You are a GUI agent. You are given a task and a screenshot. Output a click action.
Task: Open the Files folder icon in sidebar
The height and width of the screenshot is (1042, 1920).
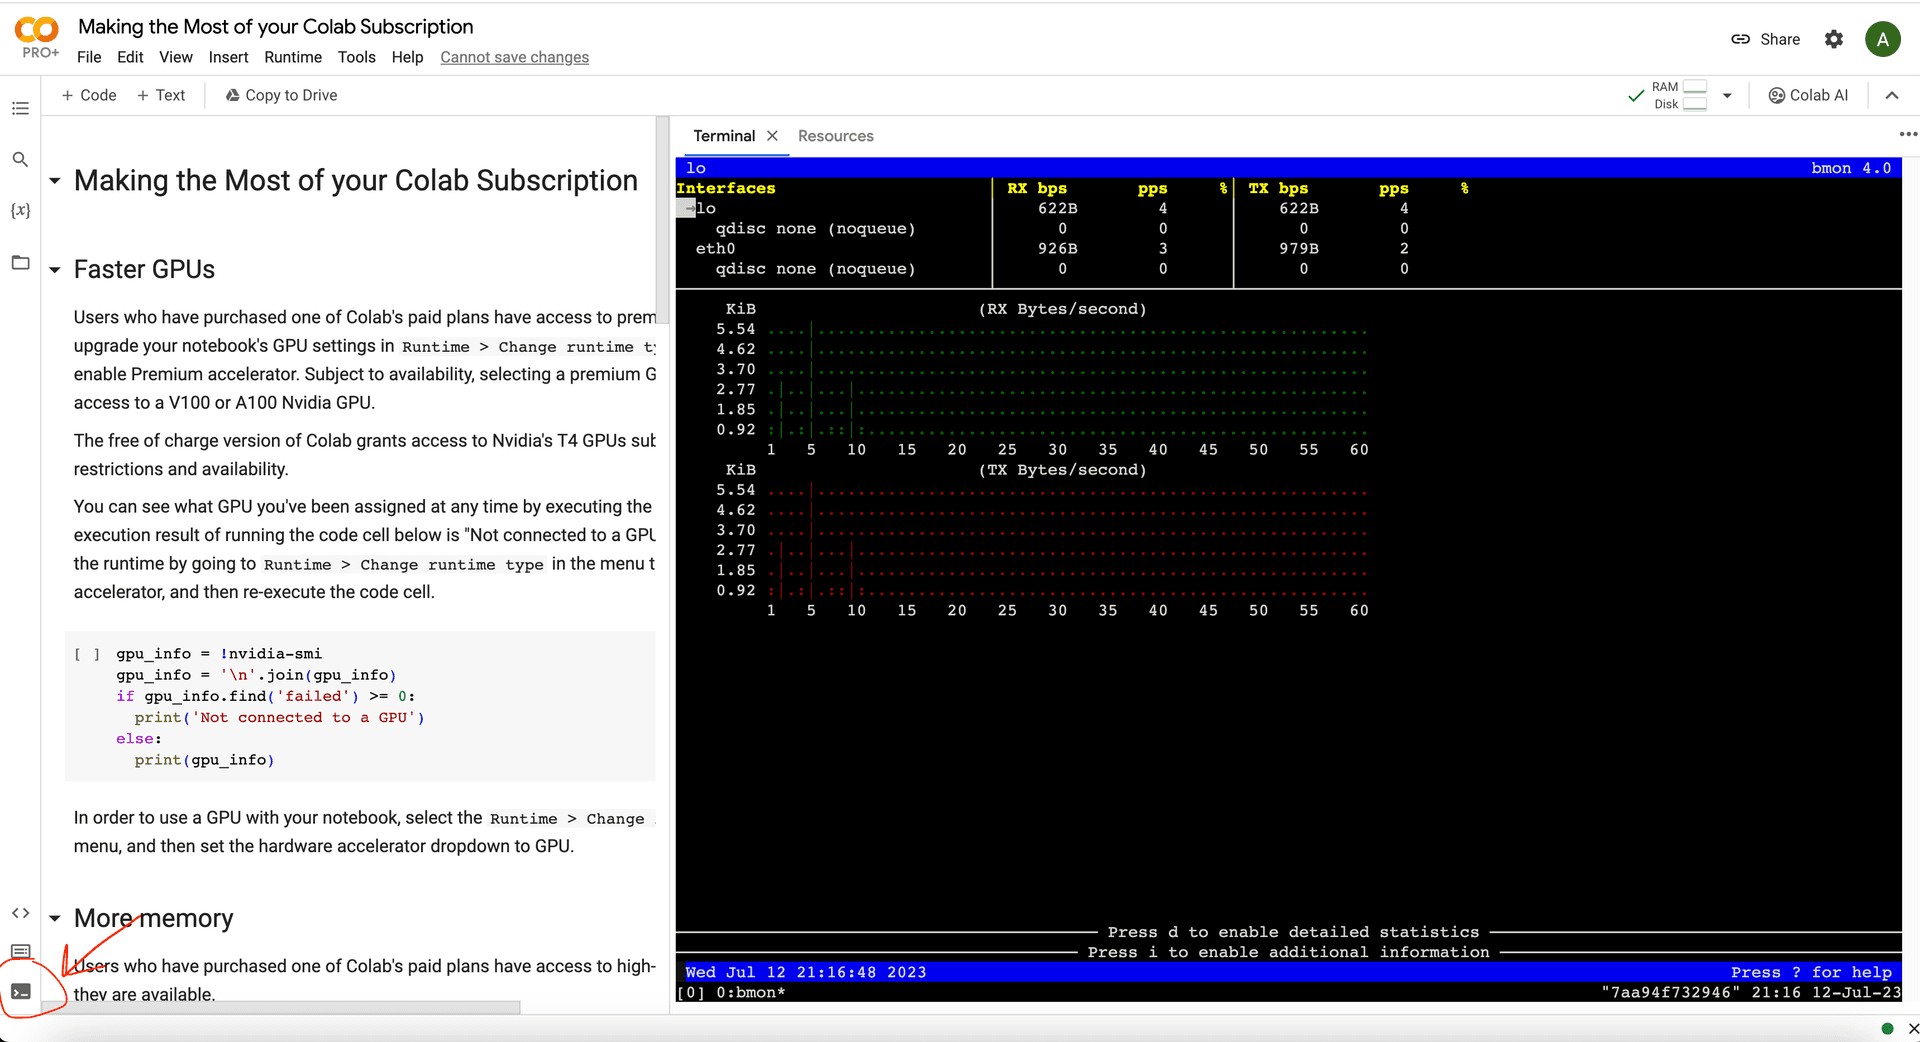[x=20, y=263]
